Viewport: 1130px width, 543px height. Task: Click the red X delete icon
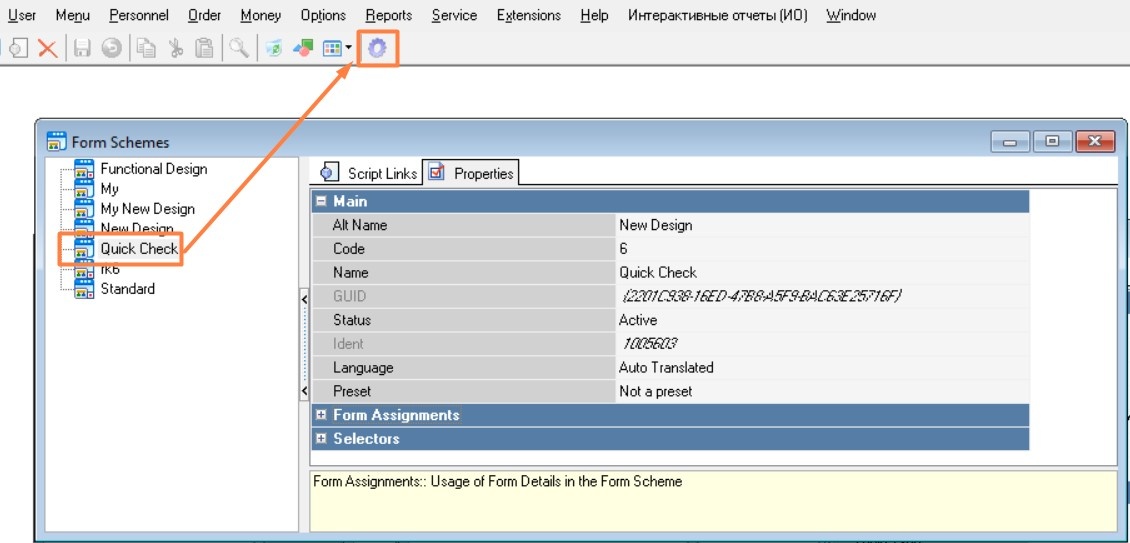pyautogui.click(x=47, y=48)
